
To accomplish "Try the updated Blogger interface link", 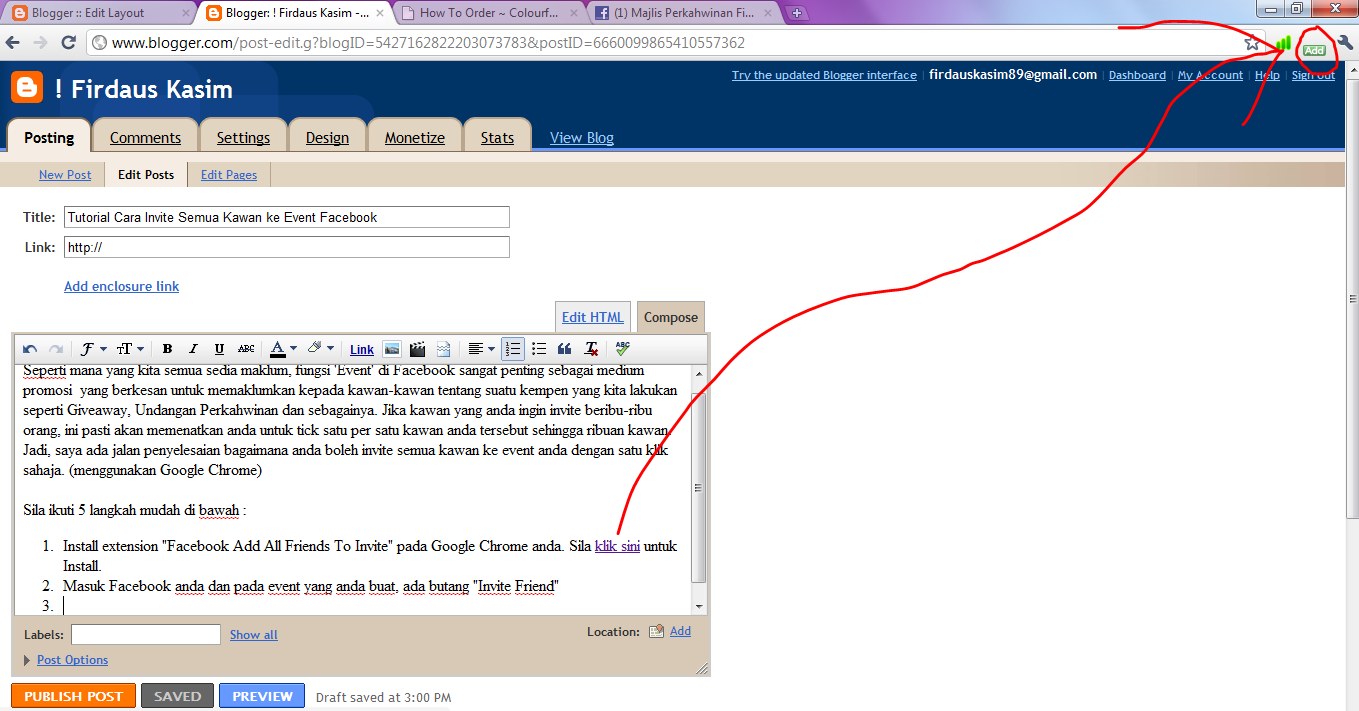I will pyautogui.click(x=824, y=75).
